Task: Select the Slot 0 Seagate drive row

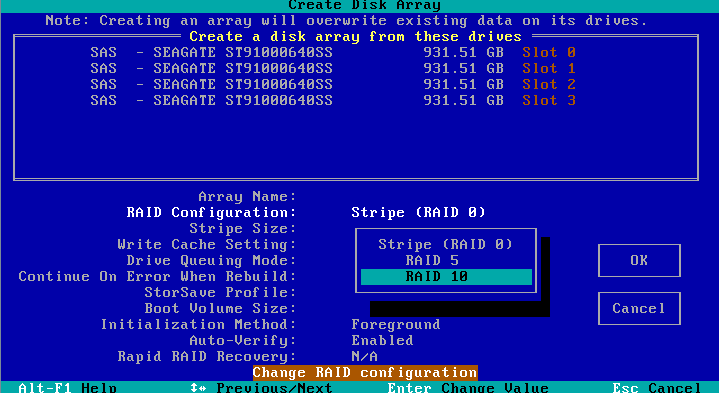Action: [x=333, y=52]
